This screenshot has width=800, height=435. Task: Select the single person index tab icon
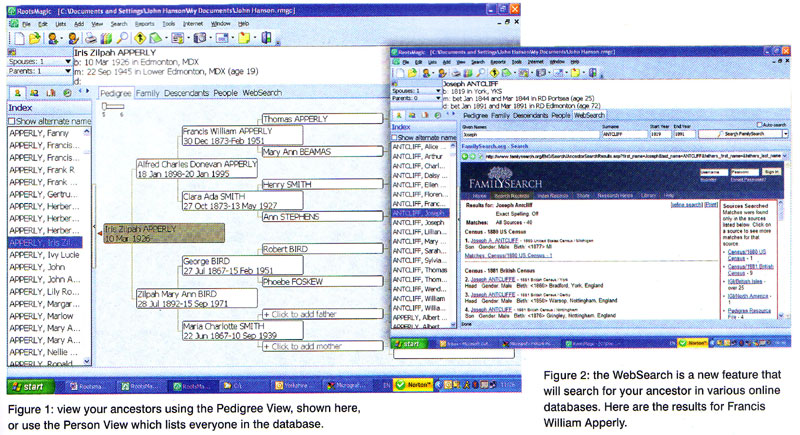pos(17,93)
